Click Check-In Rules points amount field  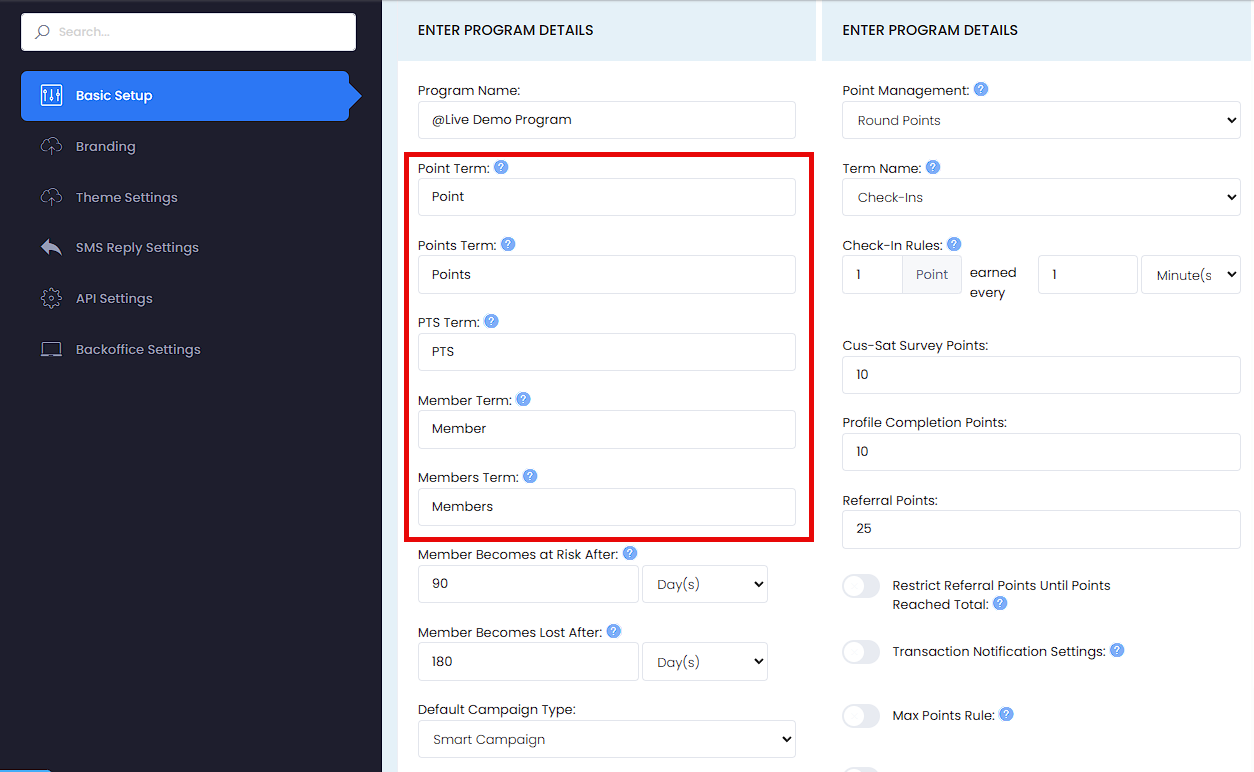point(872,275)
